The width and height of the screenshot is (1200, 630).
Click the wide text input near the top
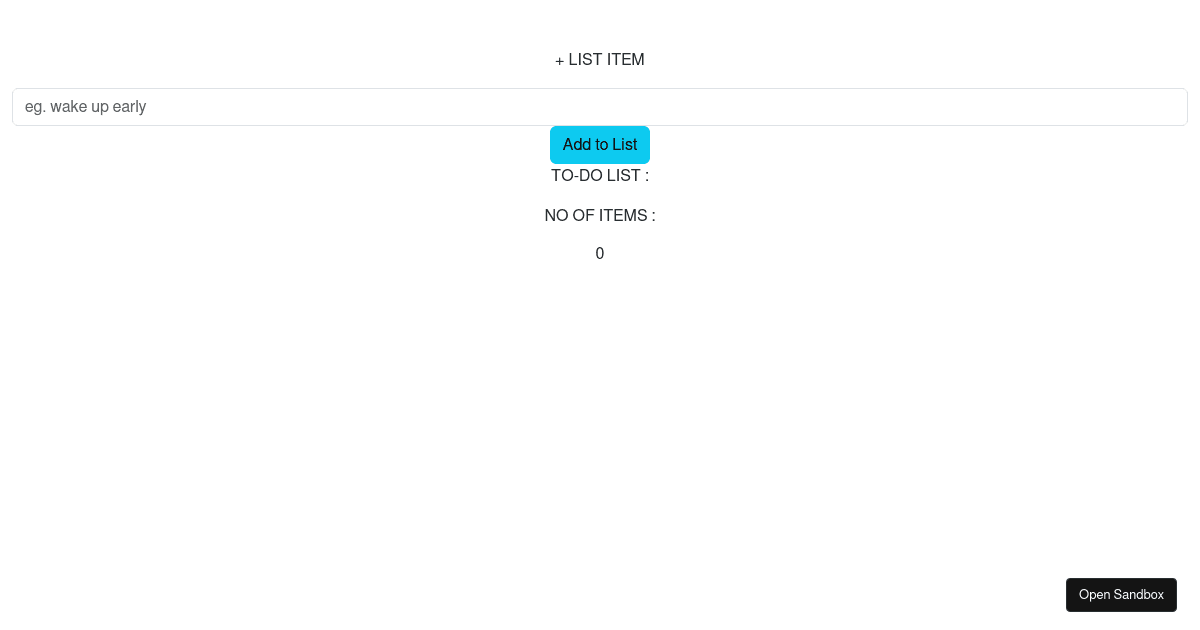coord(600,107)
